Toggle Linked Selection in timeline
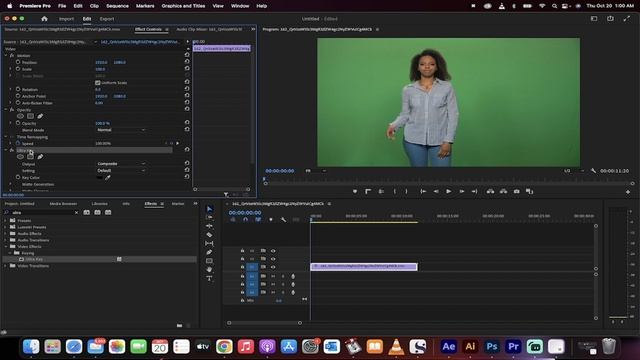 (258, 220)
